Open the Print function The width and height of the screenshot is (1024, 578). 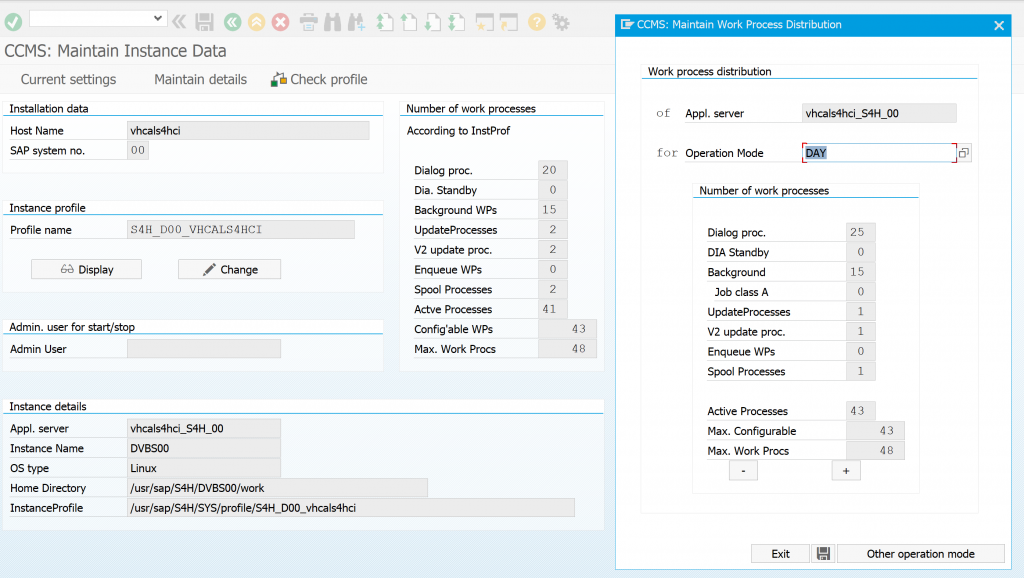[308, 21]
